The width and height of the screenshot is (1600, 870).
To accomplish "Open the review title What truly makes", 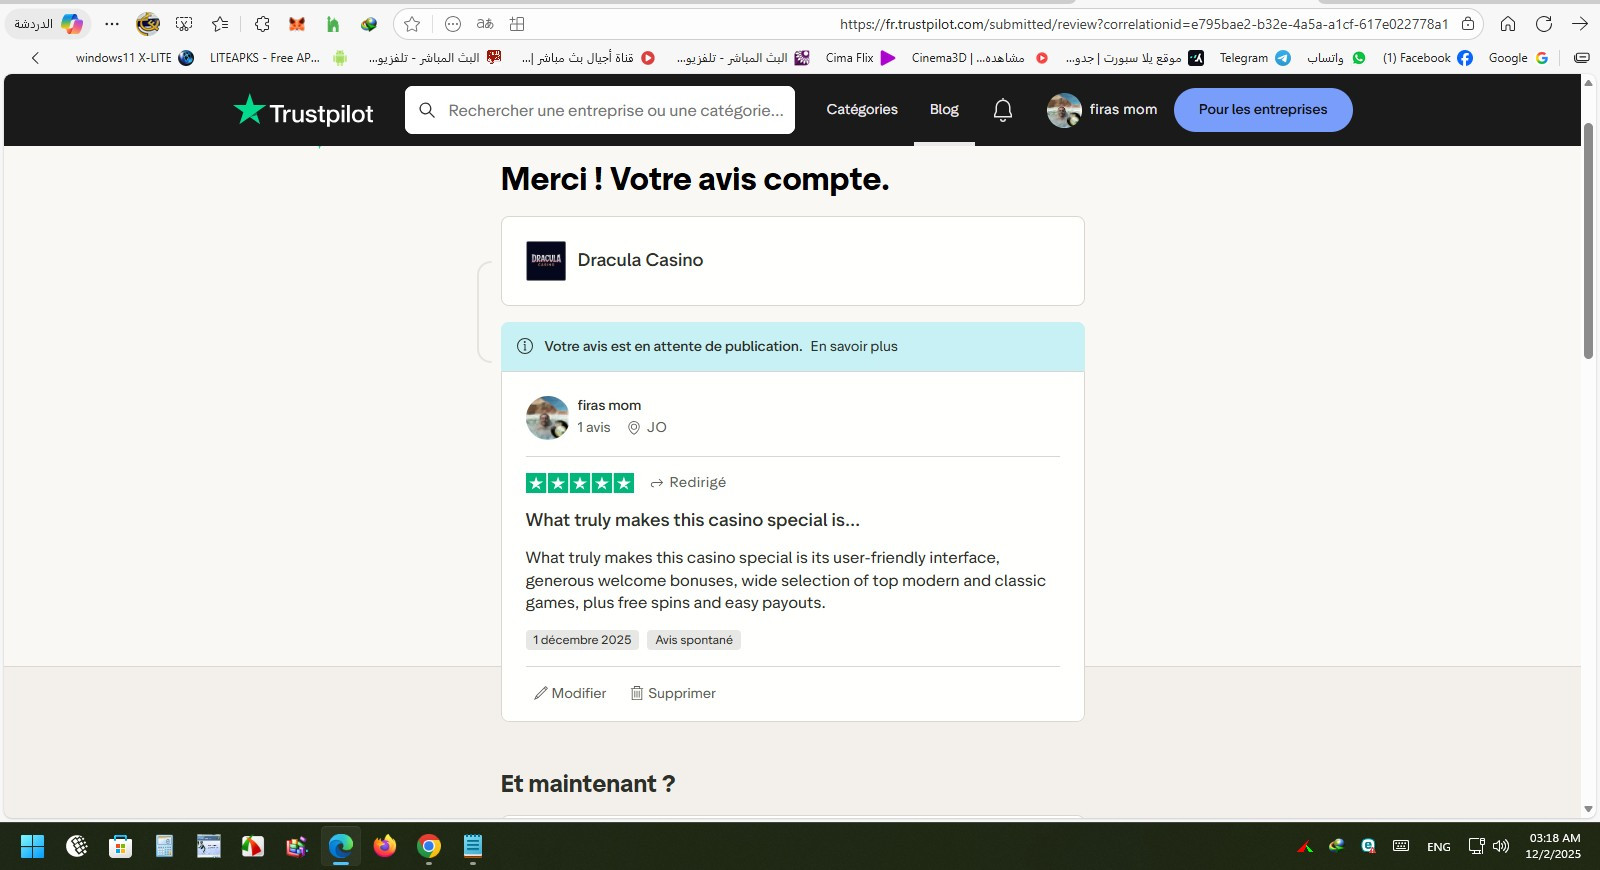I will point(693,520).
